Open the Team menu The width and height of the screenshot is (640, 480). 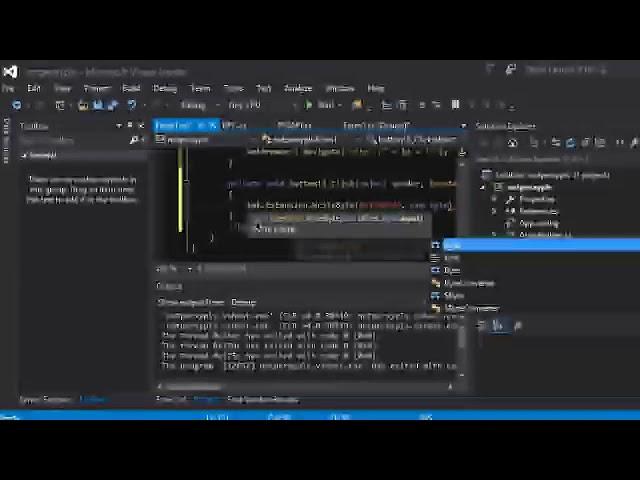[201, 89]
